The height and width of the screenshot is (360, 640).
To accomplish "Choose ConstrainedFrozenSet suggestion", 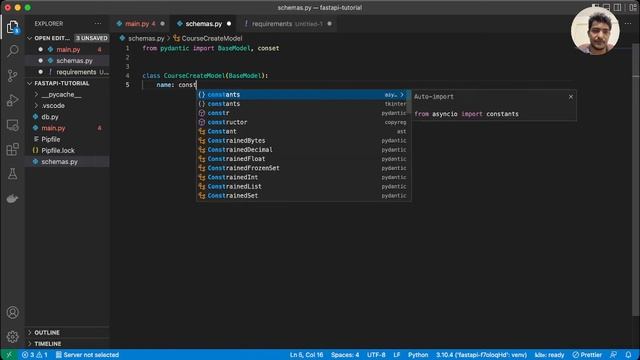I will (302, 168).
